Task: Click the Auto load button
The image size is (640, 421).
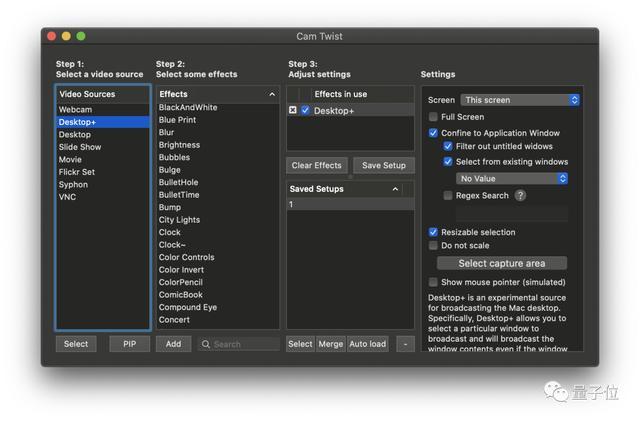Action: 367,344
